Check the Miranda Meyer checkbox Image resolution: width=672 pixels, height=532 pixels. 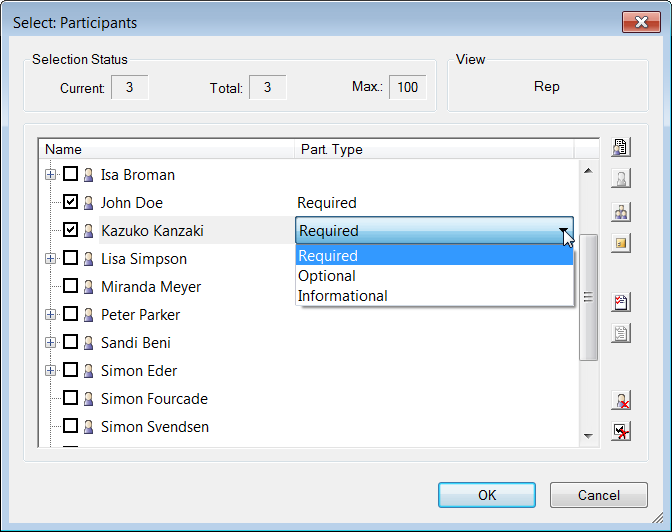pos(70,286)
